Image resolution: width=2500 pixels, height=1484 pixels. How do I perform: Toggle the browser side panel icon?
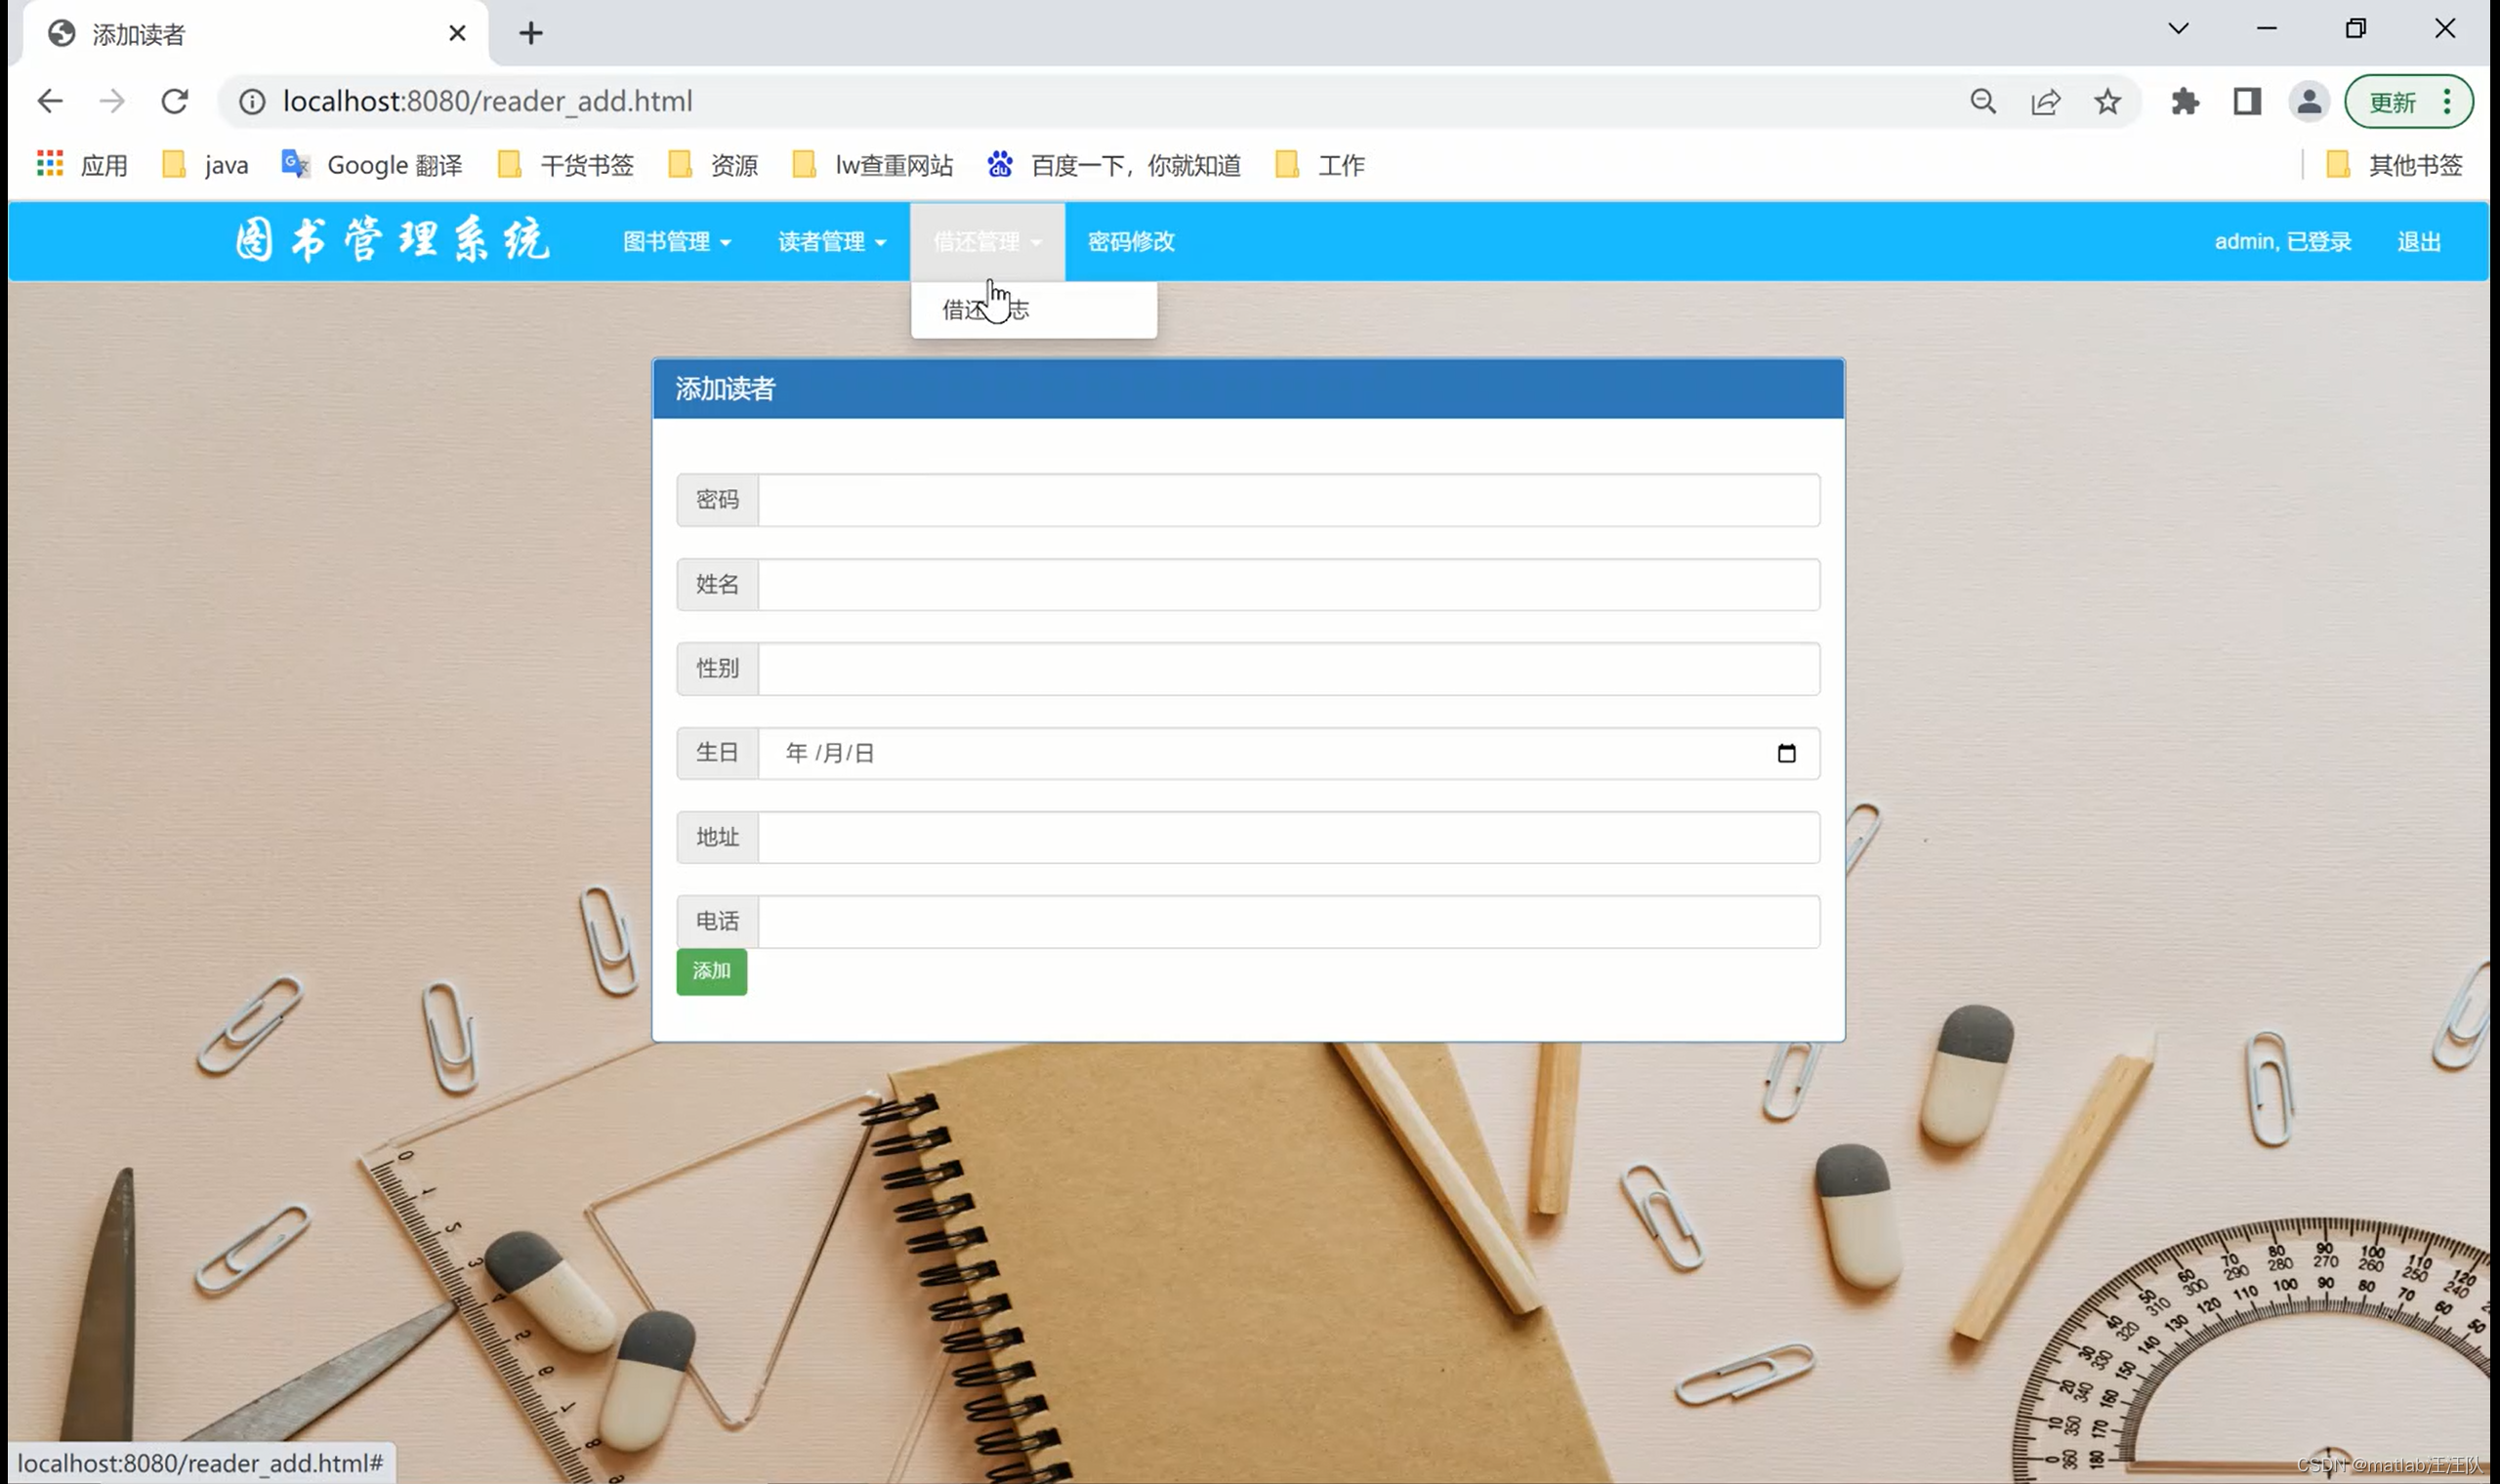2247,101
